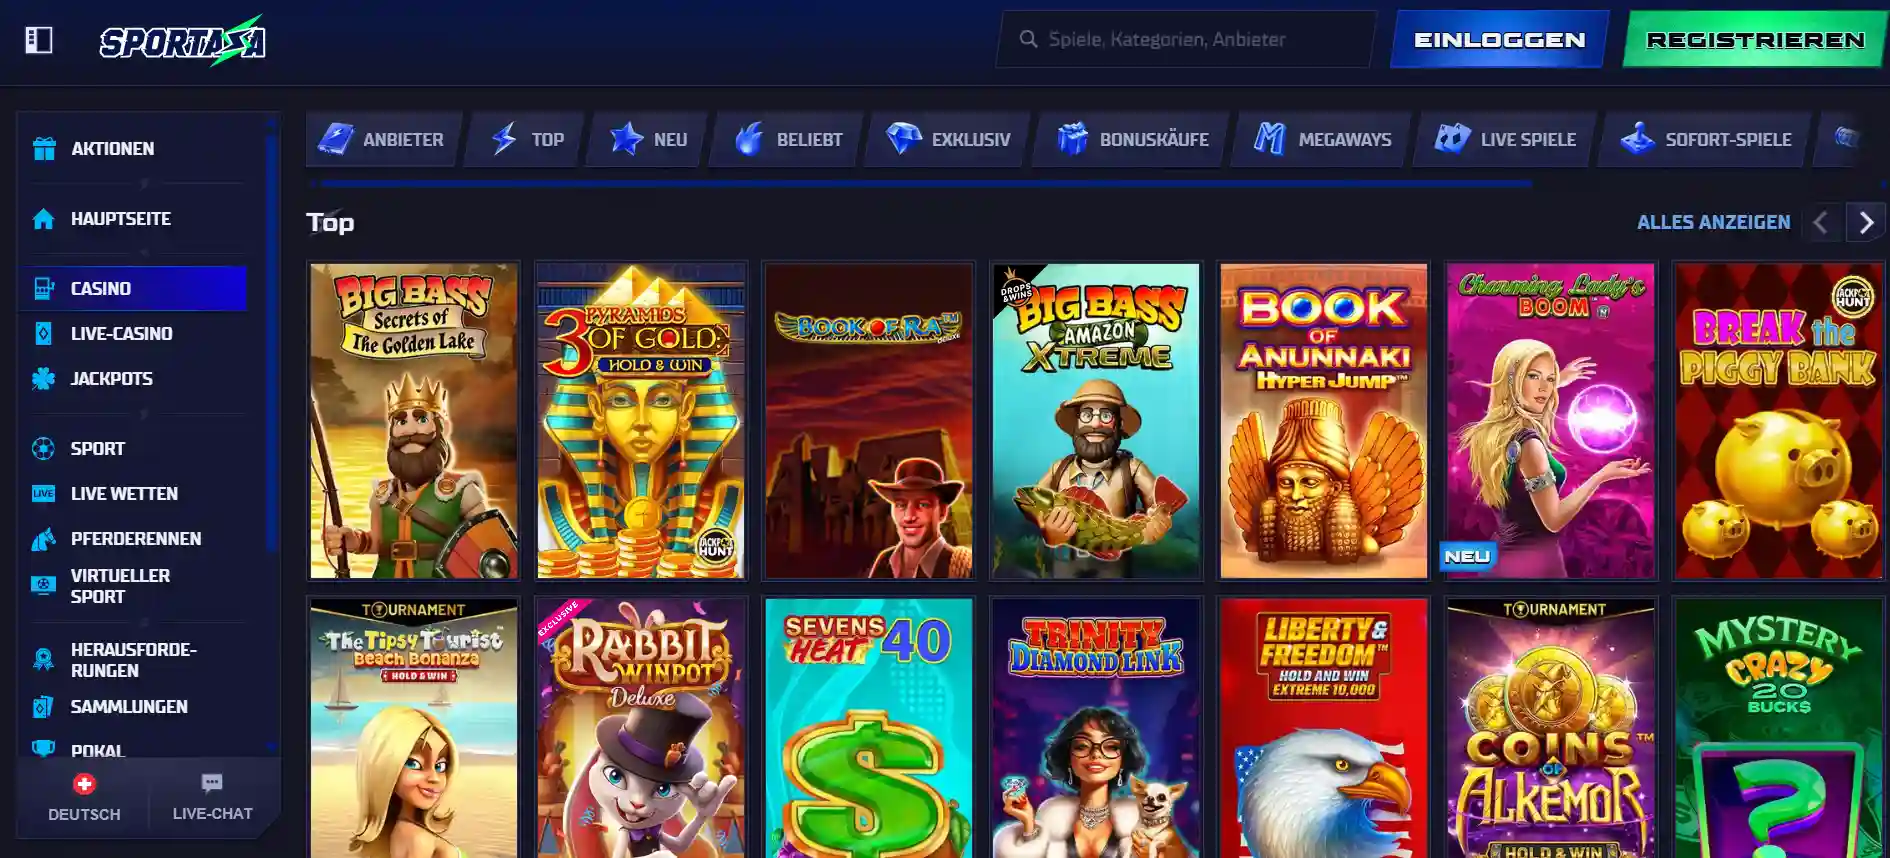Switch to the Neu category tab

coord(648,139)
